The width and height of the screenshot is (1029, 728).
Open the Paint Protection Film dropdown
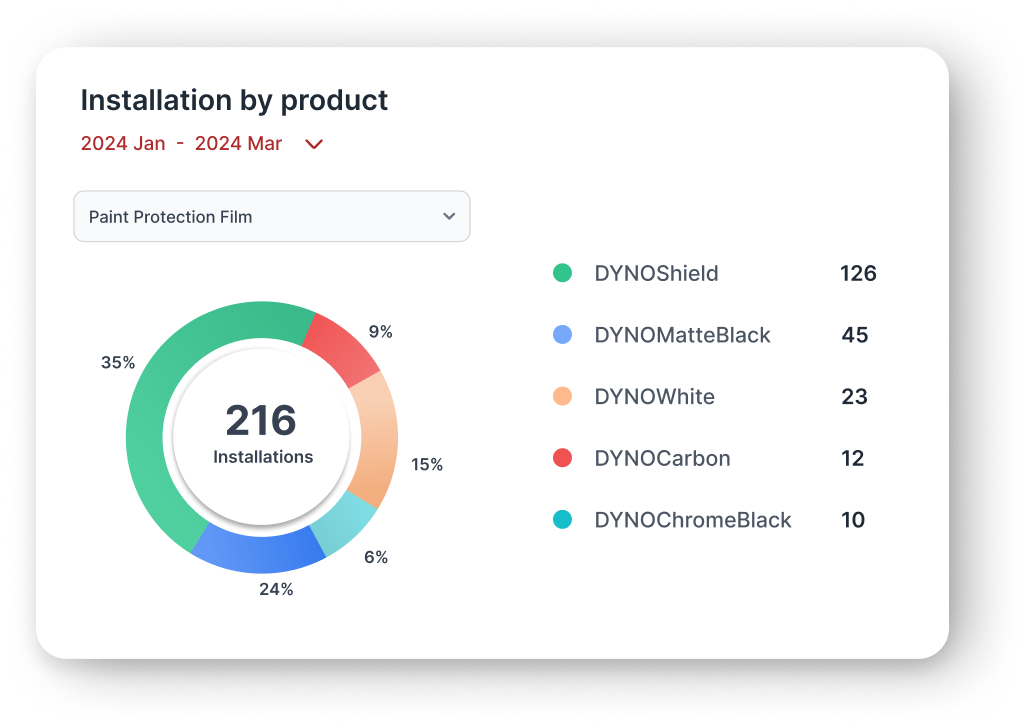click(271, 217)
